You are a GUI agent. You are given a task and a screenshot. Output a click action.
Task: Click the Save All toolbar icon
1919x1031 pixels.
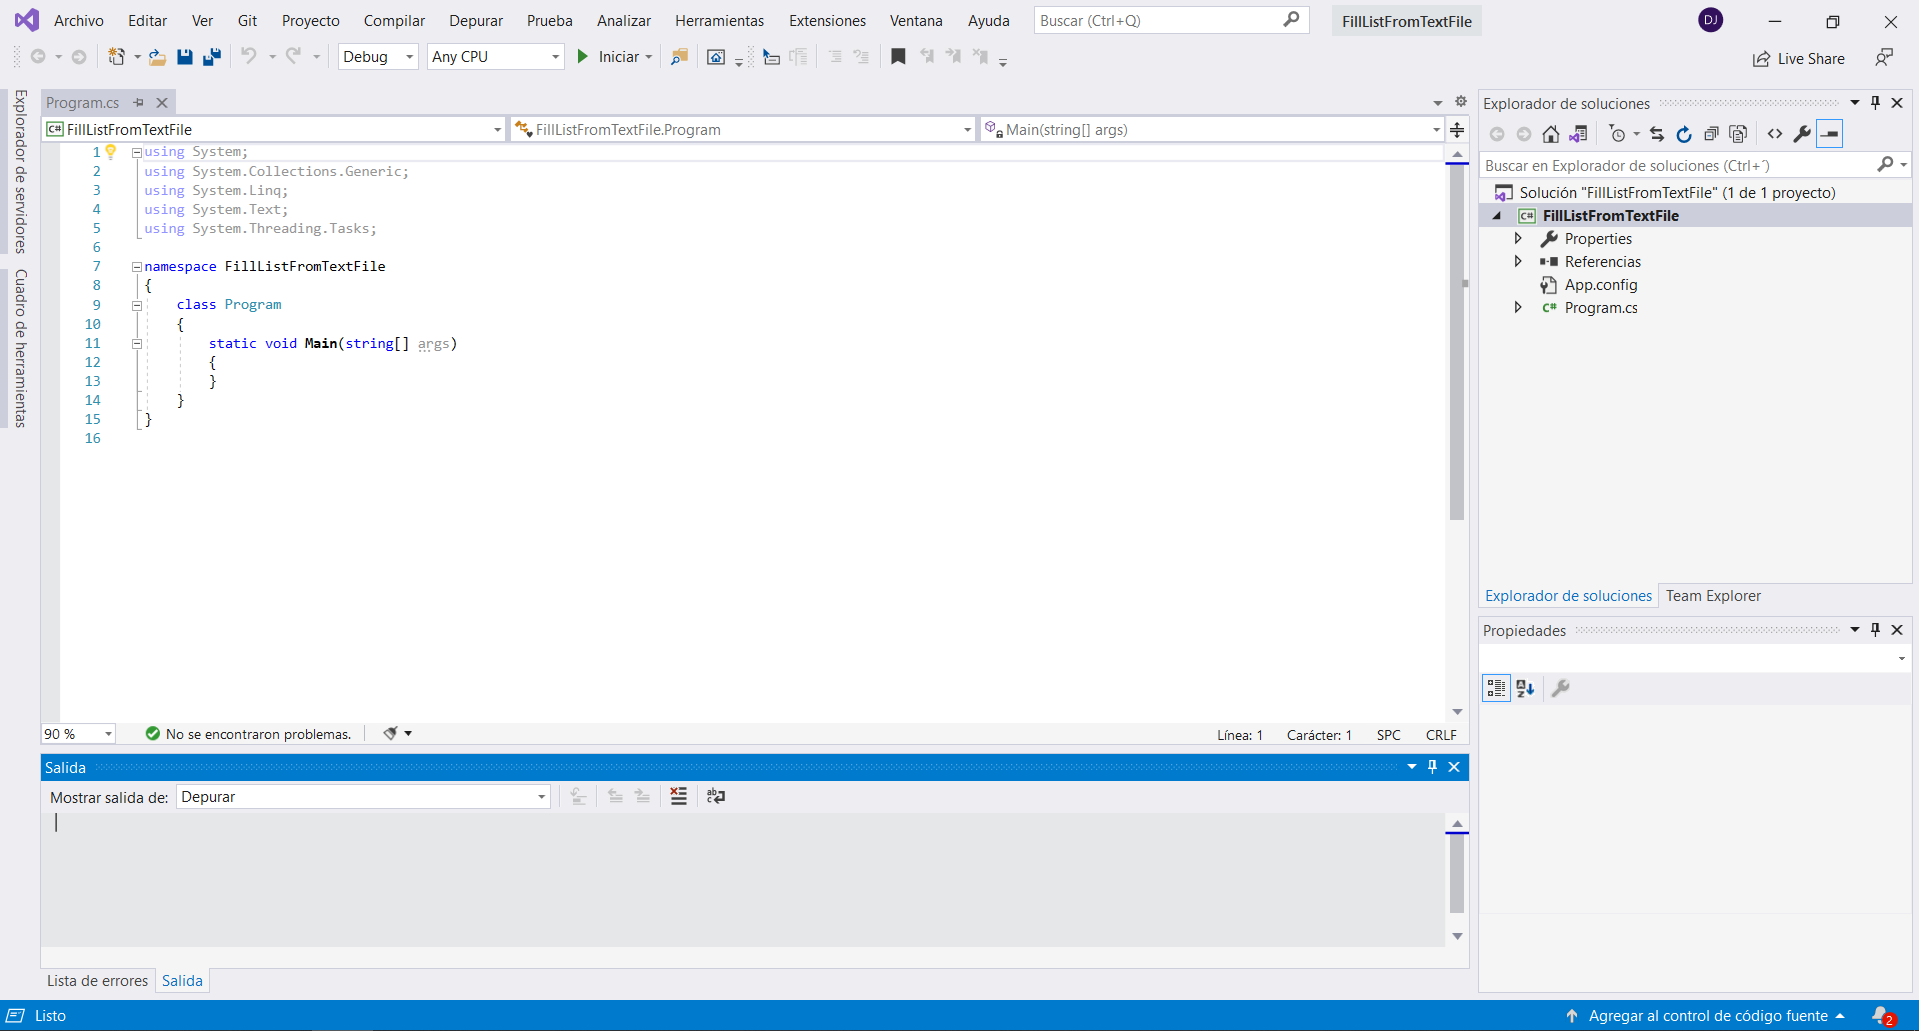(x=212, y=57)
